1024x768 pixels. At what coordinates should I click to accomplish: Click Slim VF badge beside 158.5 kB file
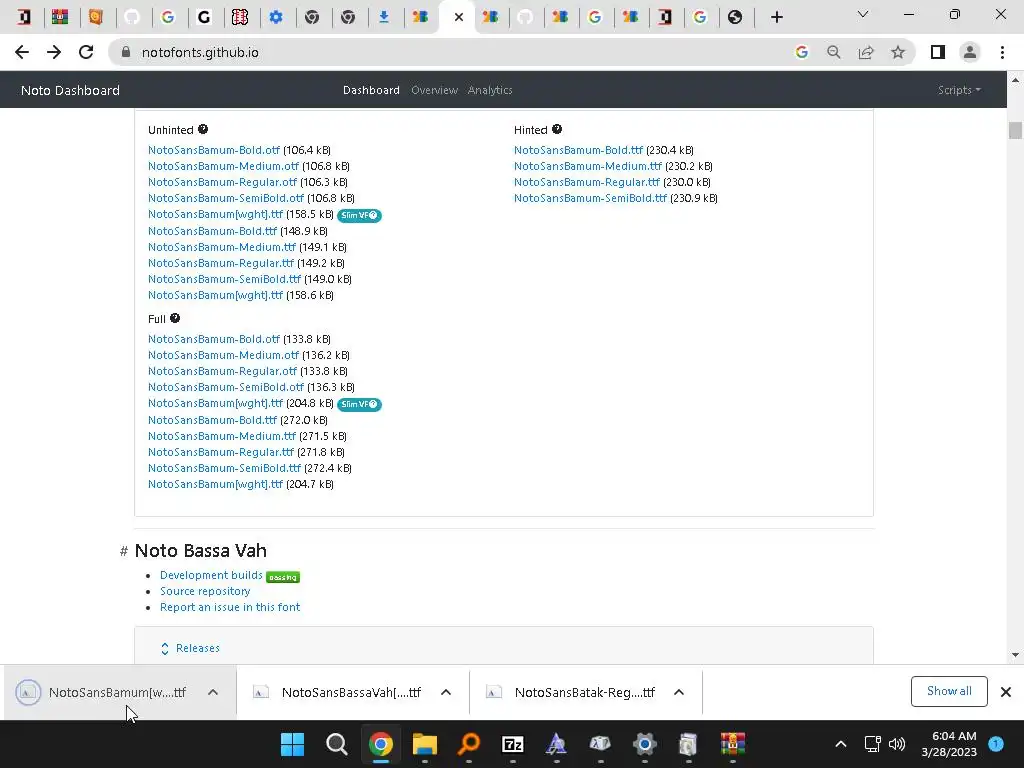pyautogui.click(x=359, y=215)
